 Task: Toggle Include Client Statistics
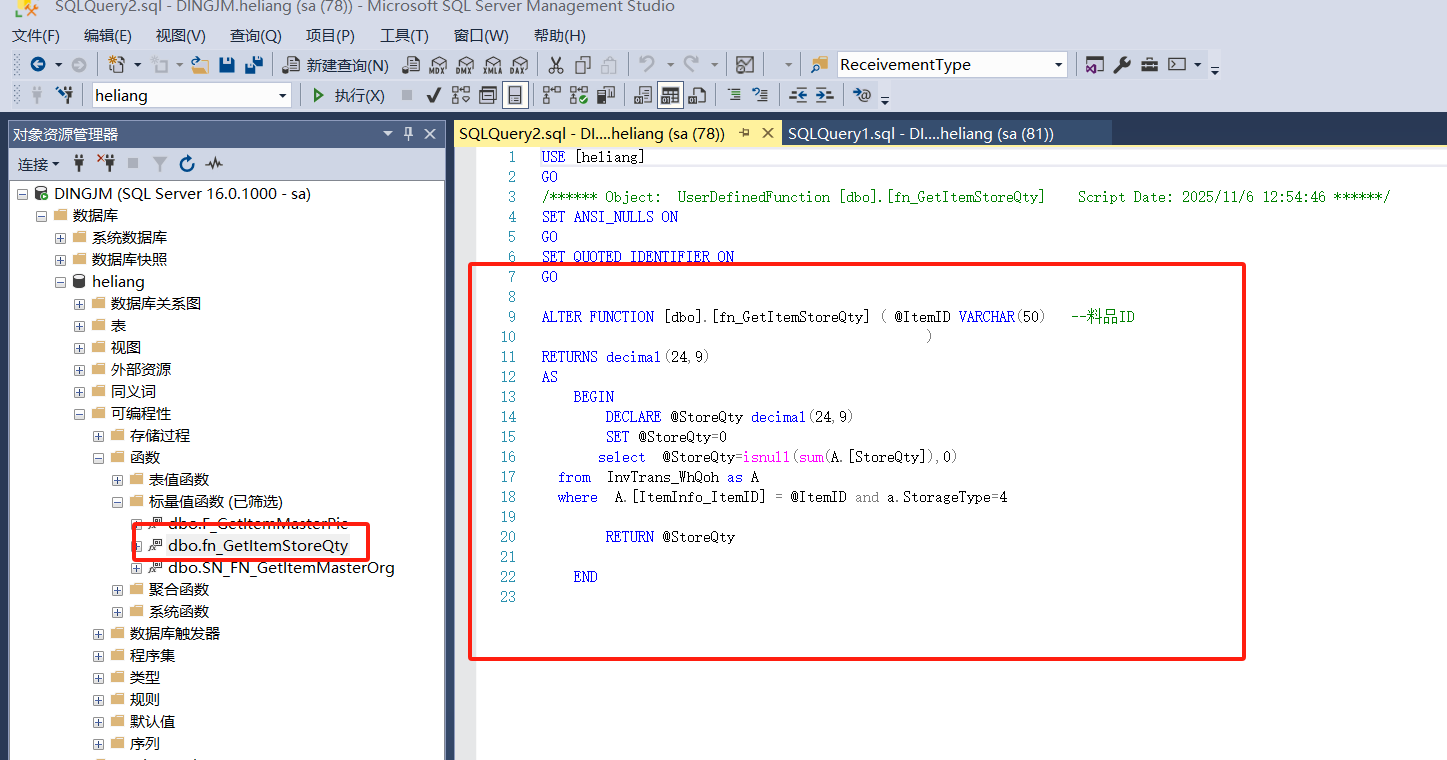point(605,95)
